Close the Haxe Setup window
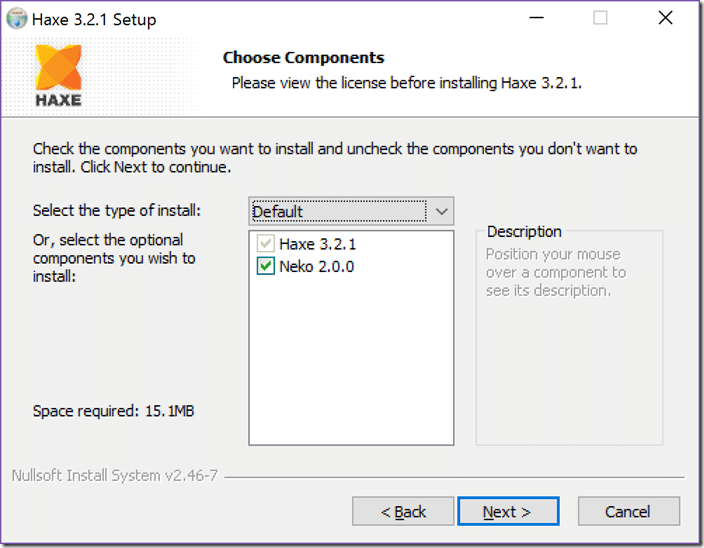Screen dimensions: 704x548 [665, 18]
